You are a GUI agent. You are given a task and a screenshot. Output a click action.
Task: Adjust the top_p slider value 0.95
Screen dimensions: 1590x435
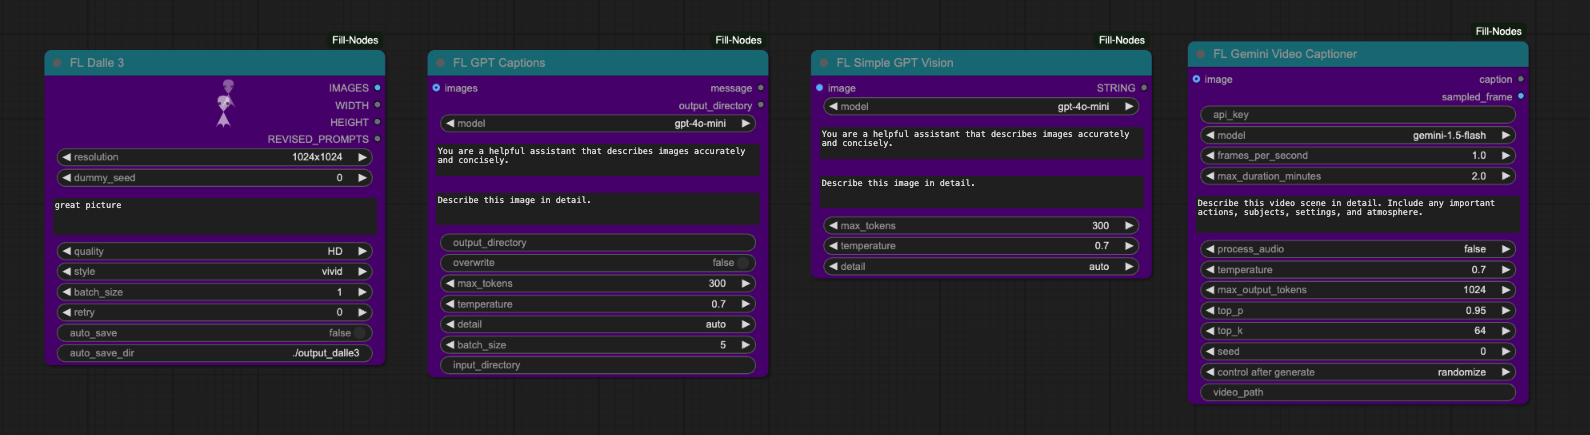[1358, 311]
